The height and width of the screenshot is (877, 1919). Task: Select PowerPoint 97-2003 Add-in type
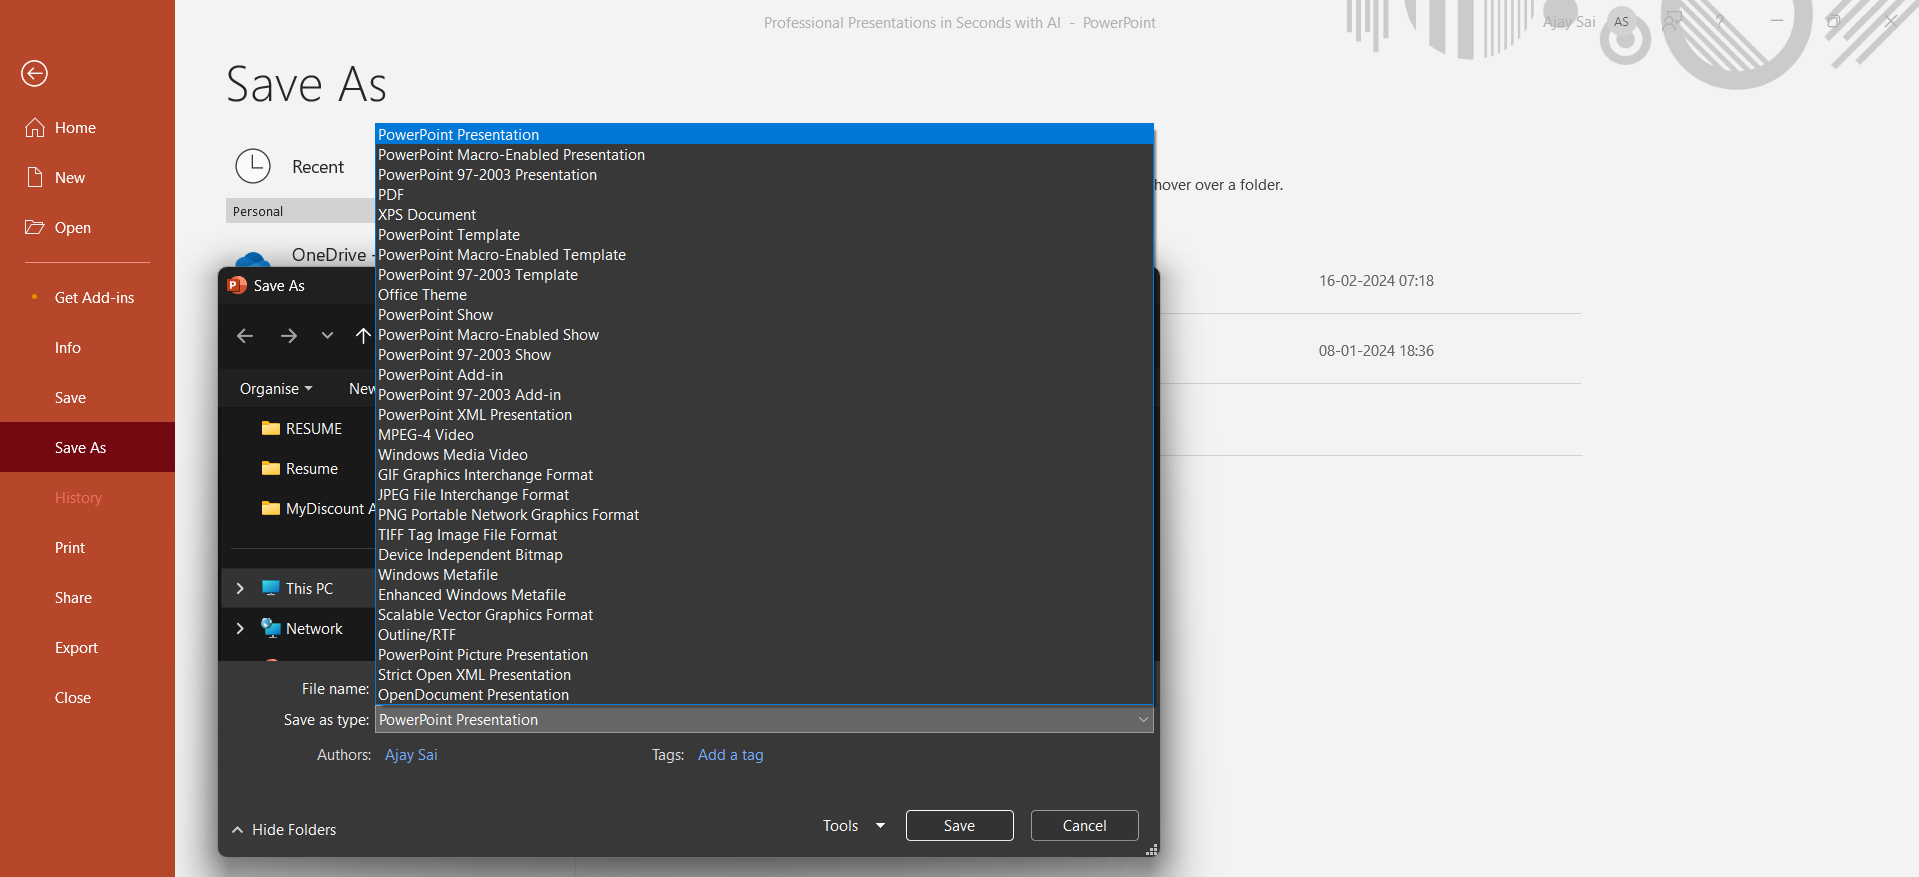click(x=764, y=395)
